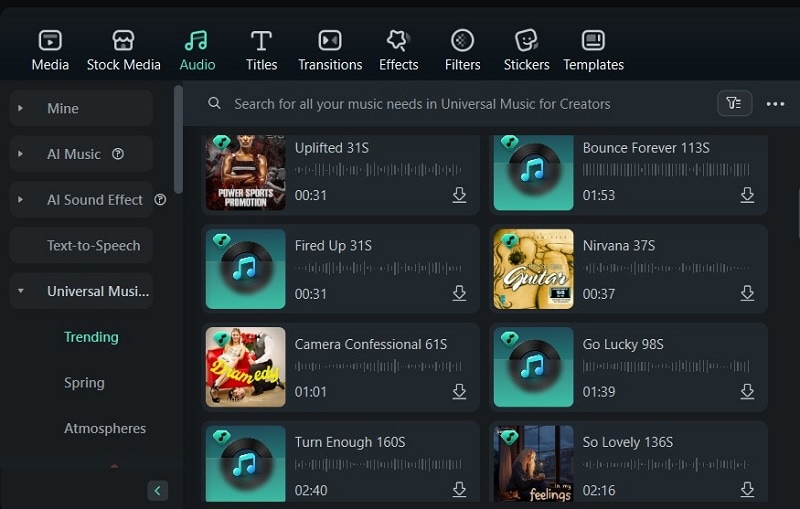
Task: Open the AI Music category
Action: coord(81,154)
